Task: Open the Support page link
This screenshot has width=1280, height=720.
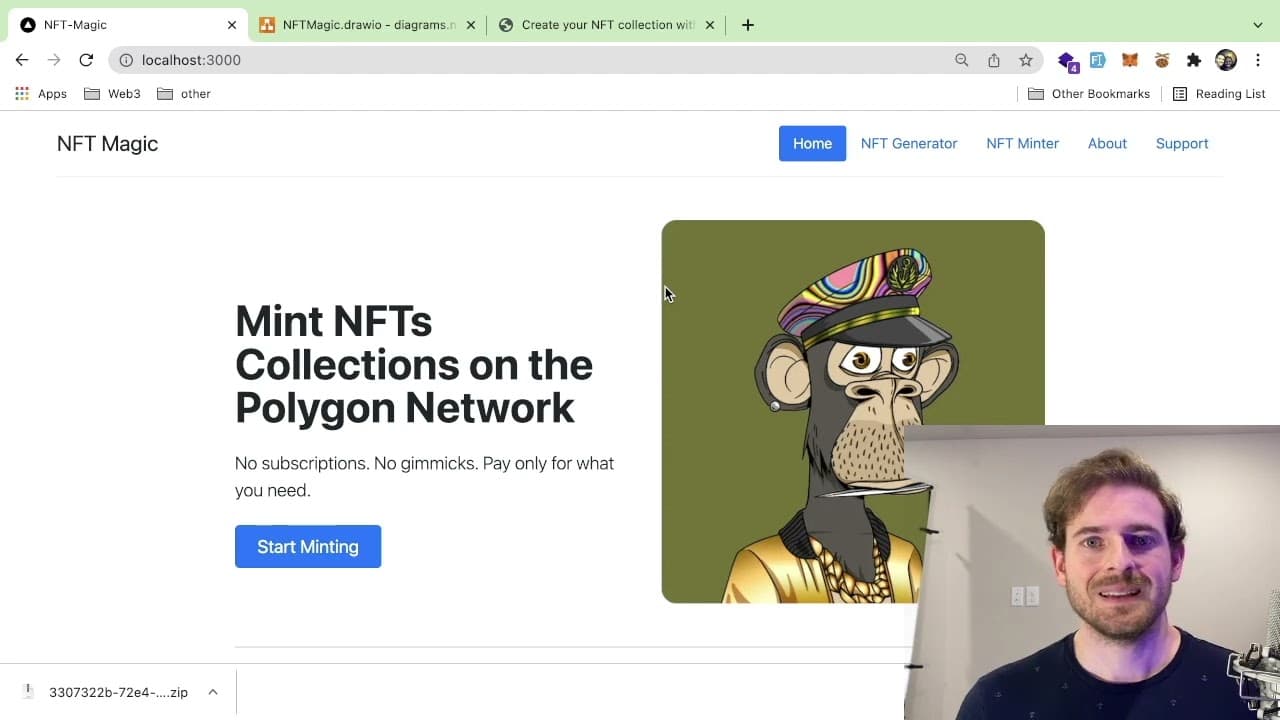Action: click(x=1182, y=144)
